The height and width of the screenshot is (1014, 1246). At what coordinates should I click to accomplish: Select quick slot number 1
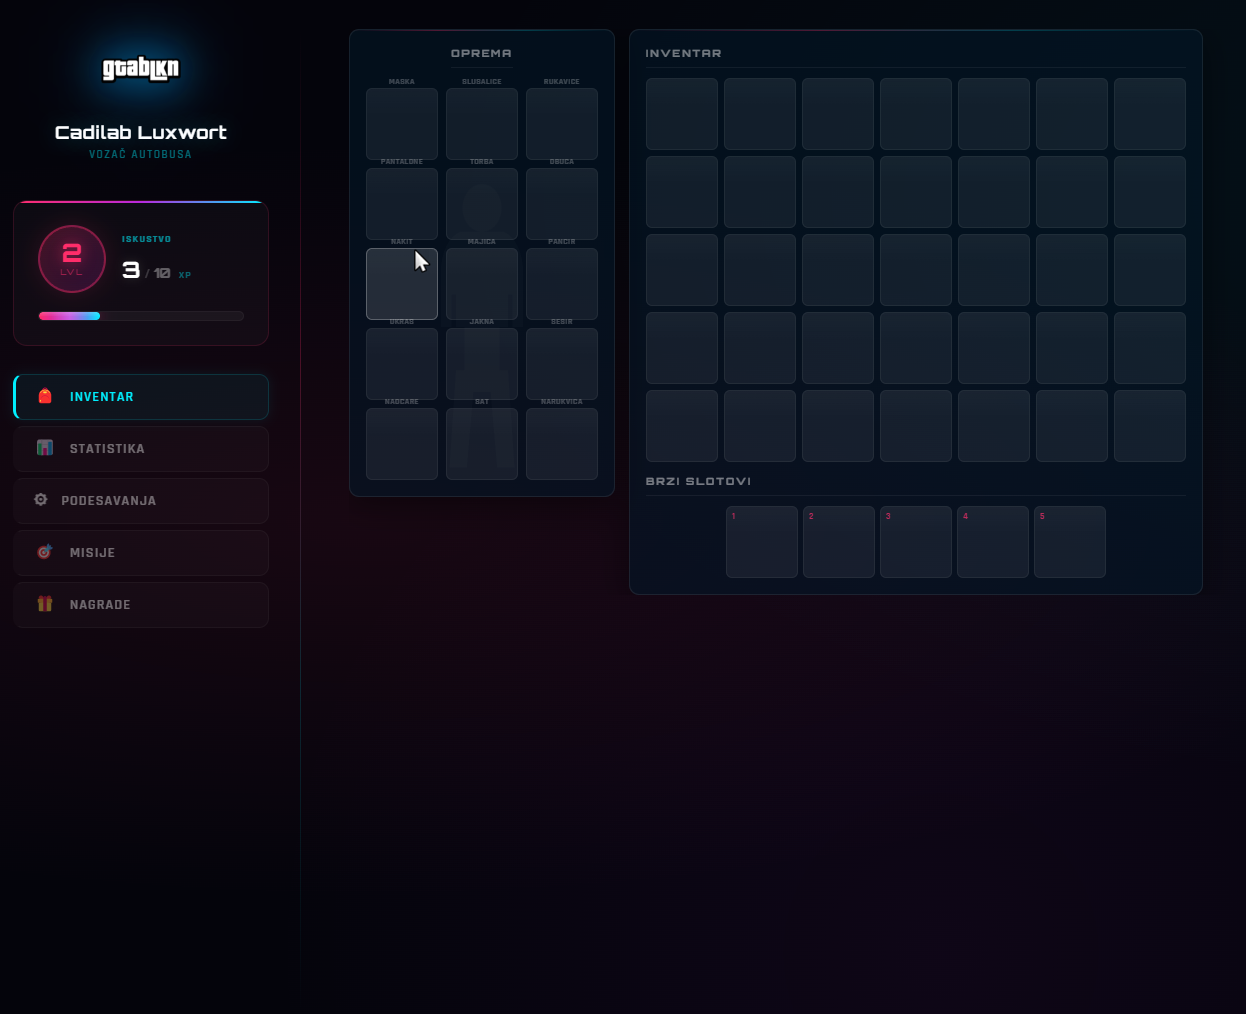pos(762,542)
